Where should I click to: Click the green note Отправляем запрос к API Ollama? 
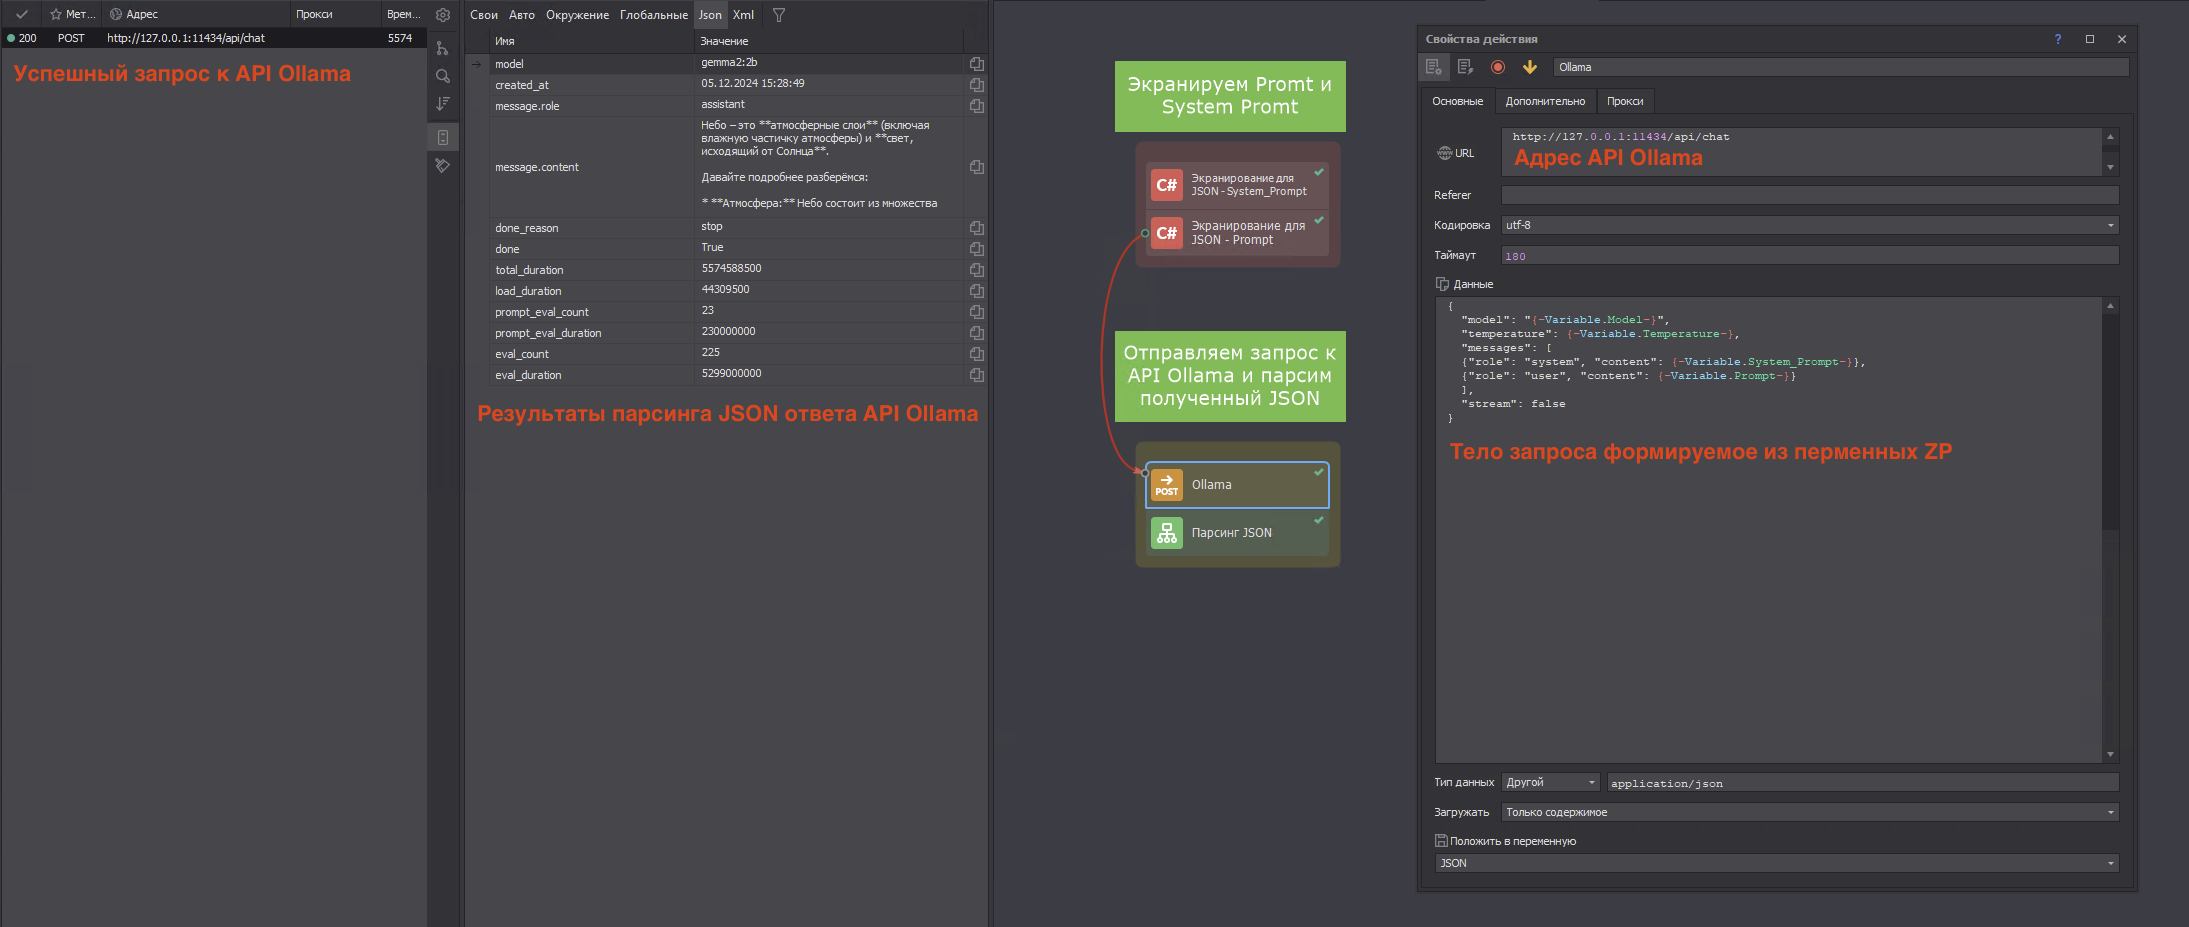1230,376
